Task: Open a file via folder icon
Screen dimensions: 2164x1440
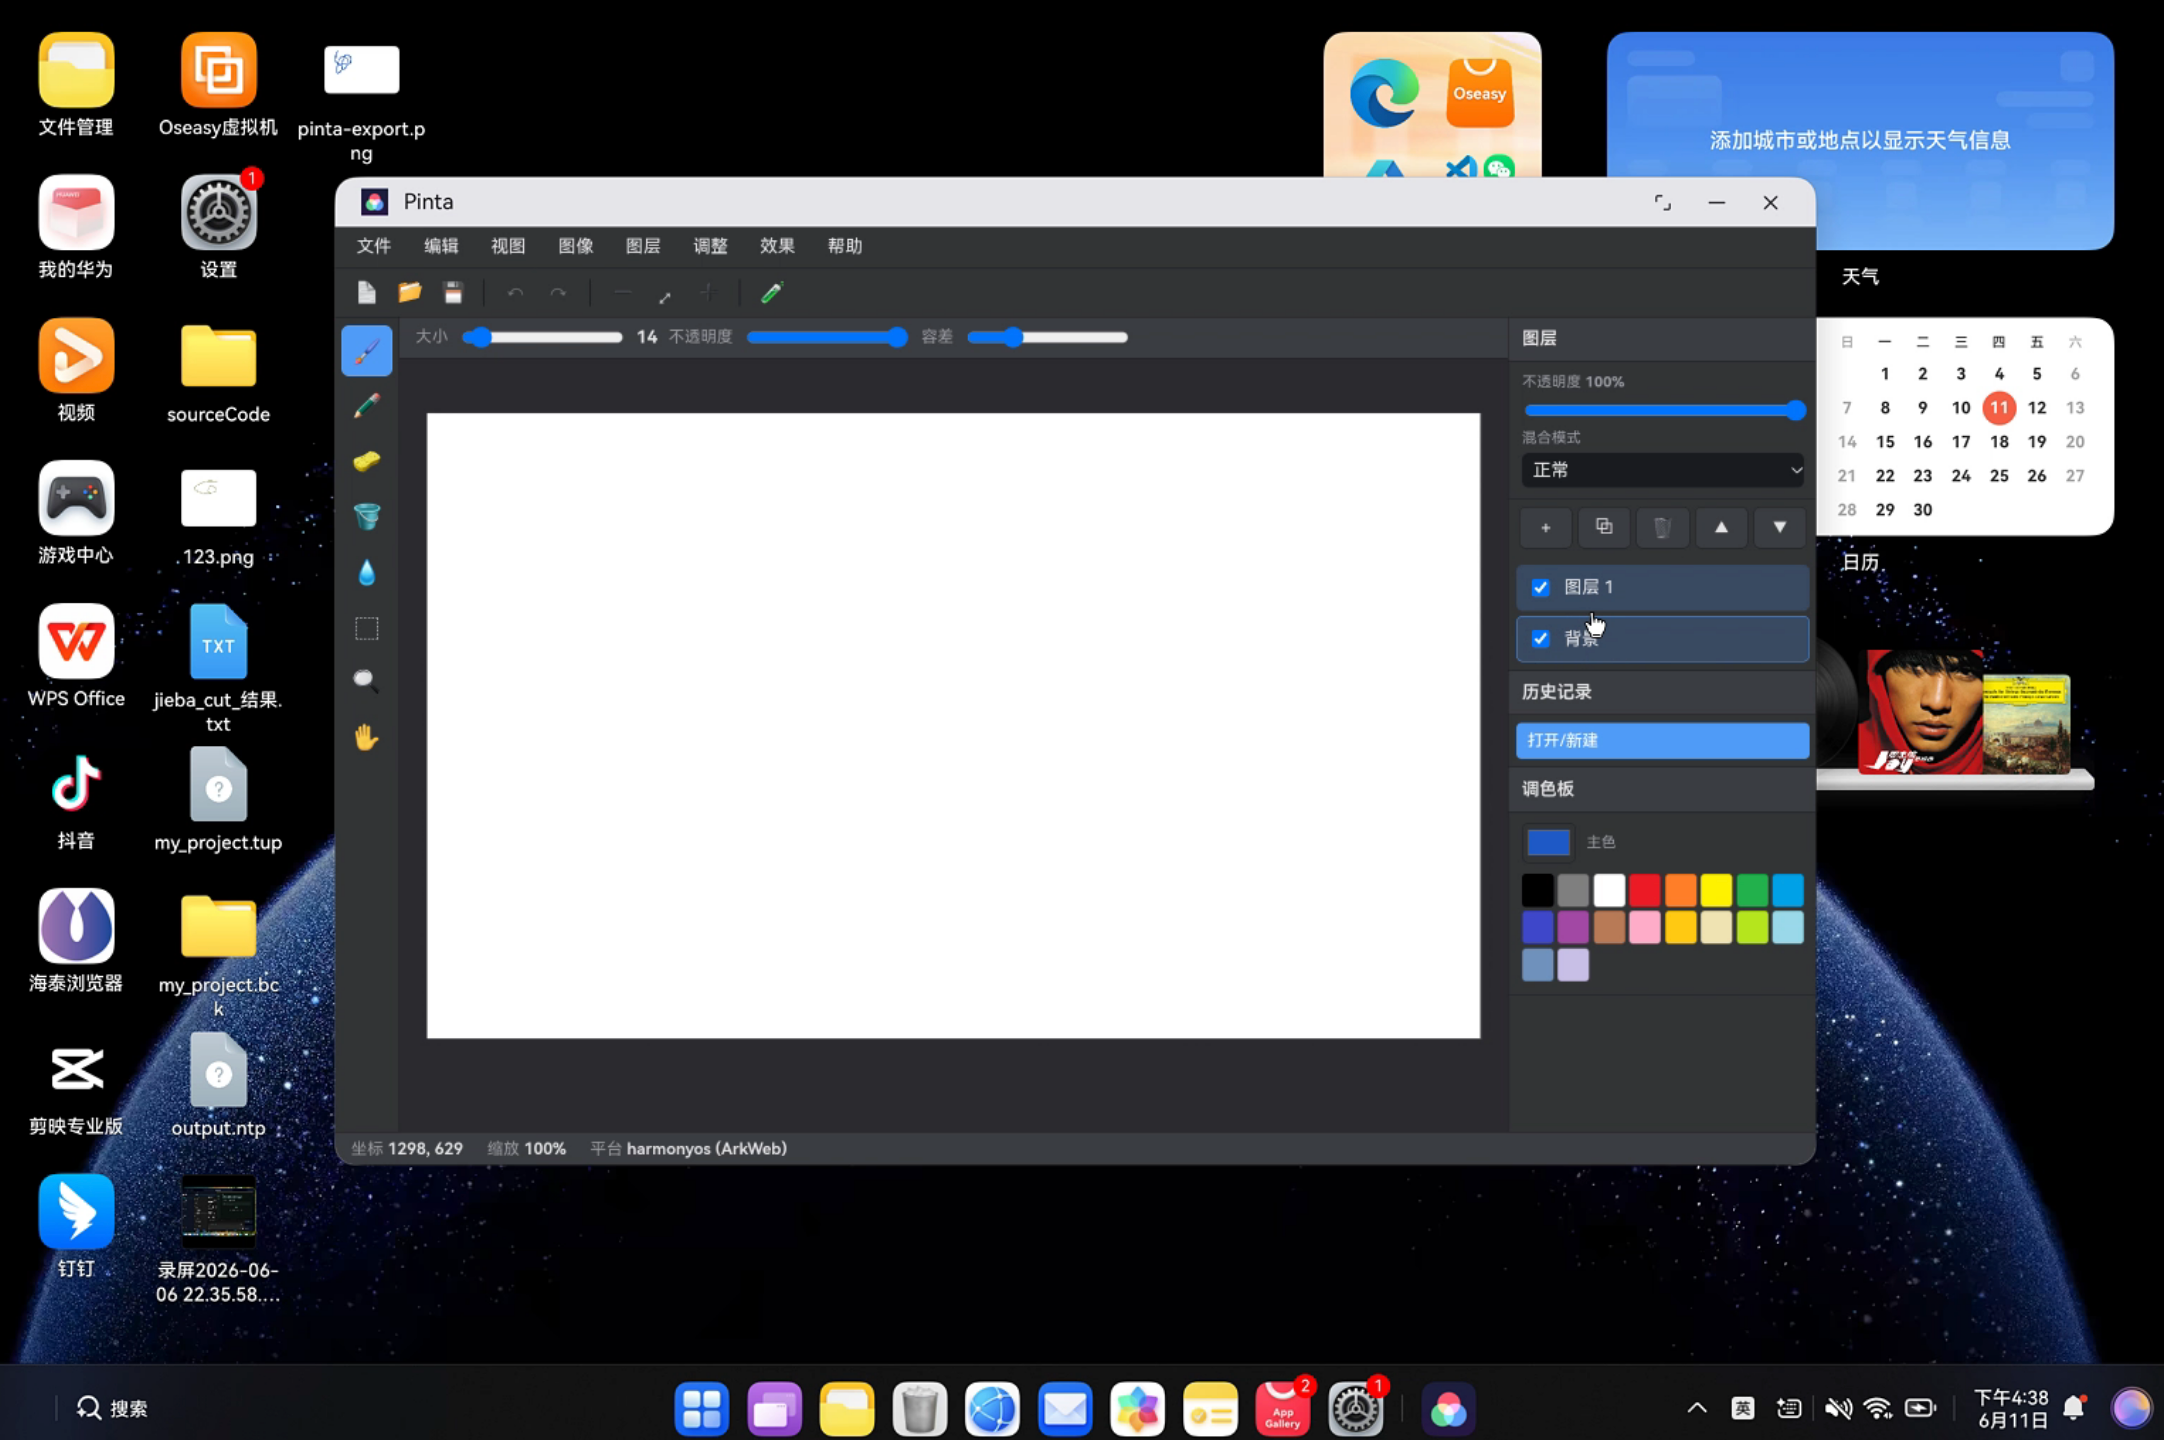Action: [x=409, y=293]
